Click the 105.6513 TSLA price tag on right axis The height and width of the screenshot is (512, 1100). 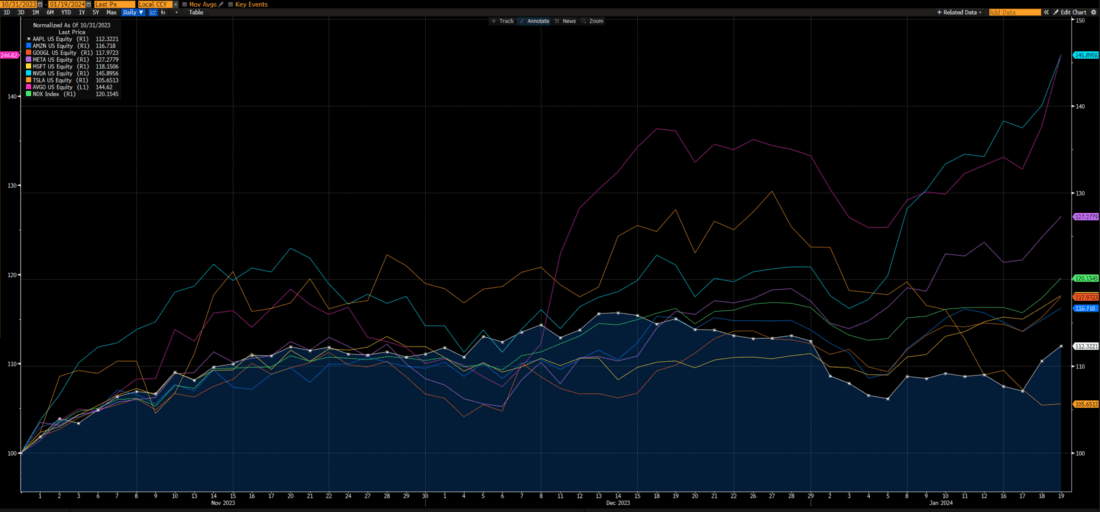1085,405
